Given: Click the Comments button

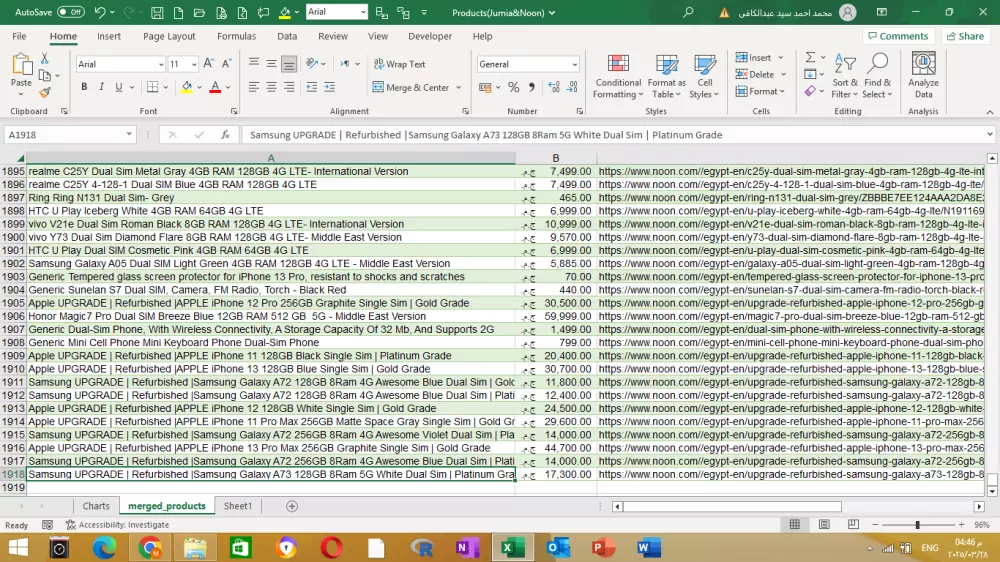Looking at the screenshot, I should click(897, 36).
